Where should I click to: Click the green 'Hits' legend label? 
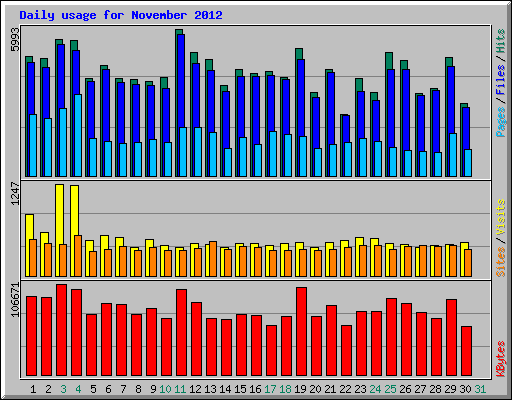[x=500, y=41]
